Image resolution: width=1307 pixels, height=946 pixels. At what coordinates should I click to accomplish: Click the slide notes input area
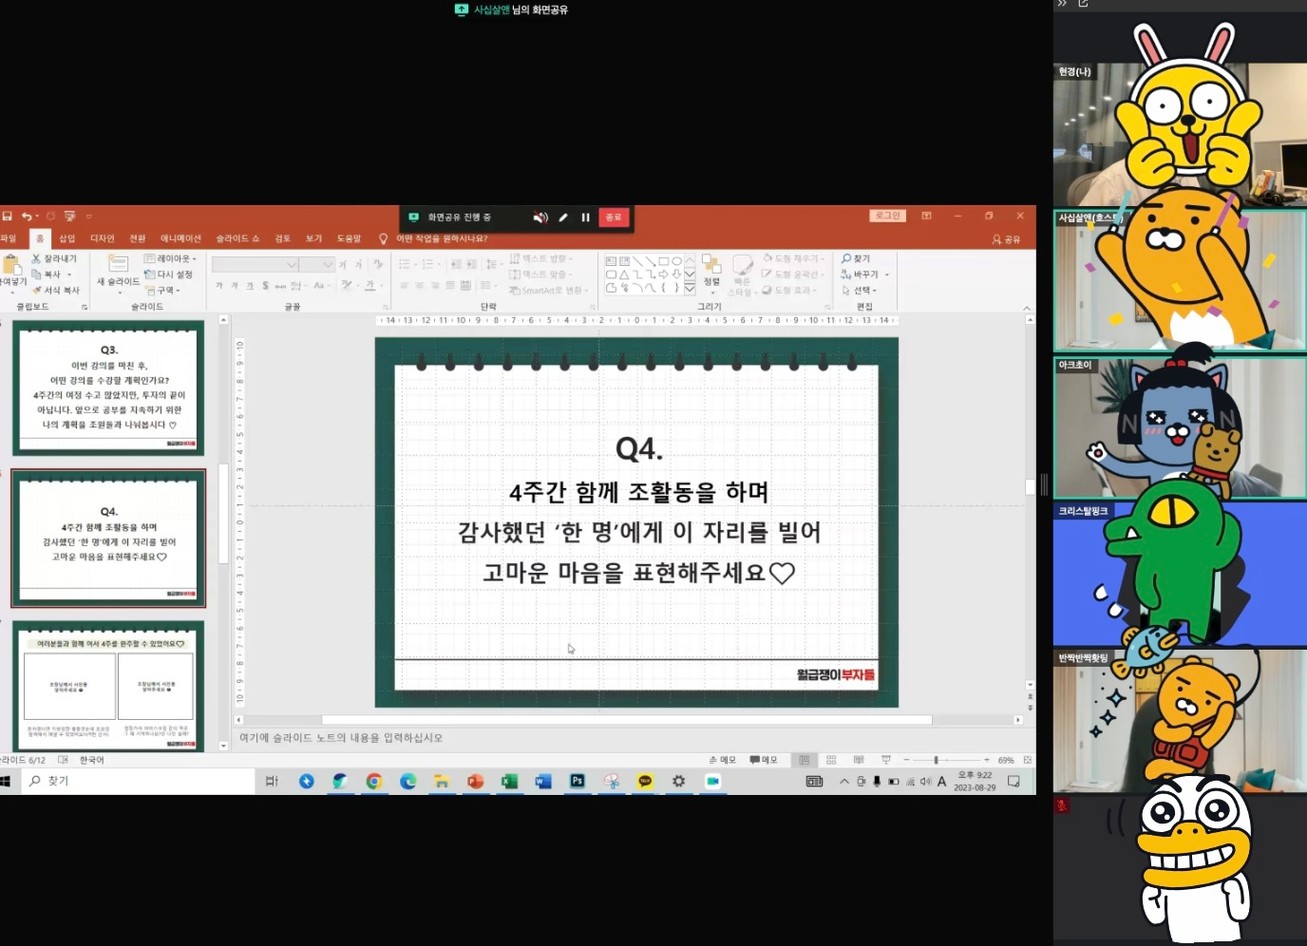pyautogui.click(x=629, y=738)
